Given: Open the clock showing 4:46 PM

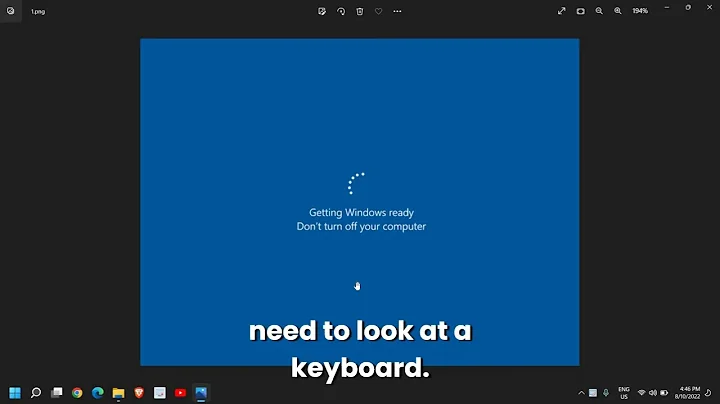Looking at the screenshot, I should [x=687, y=393].
